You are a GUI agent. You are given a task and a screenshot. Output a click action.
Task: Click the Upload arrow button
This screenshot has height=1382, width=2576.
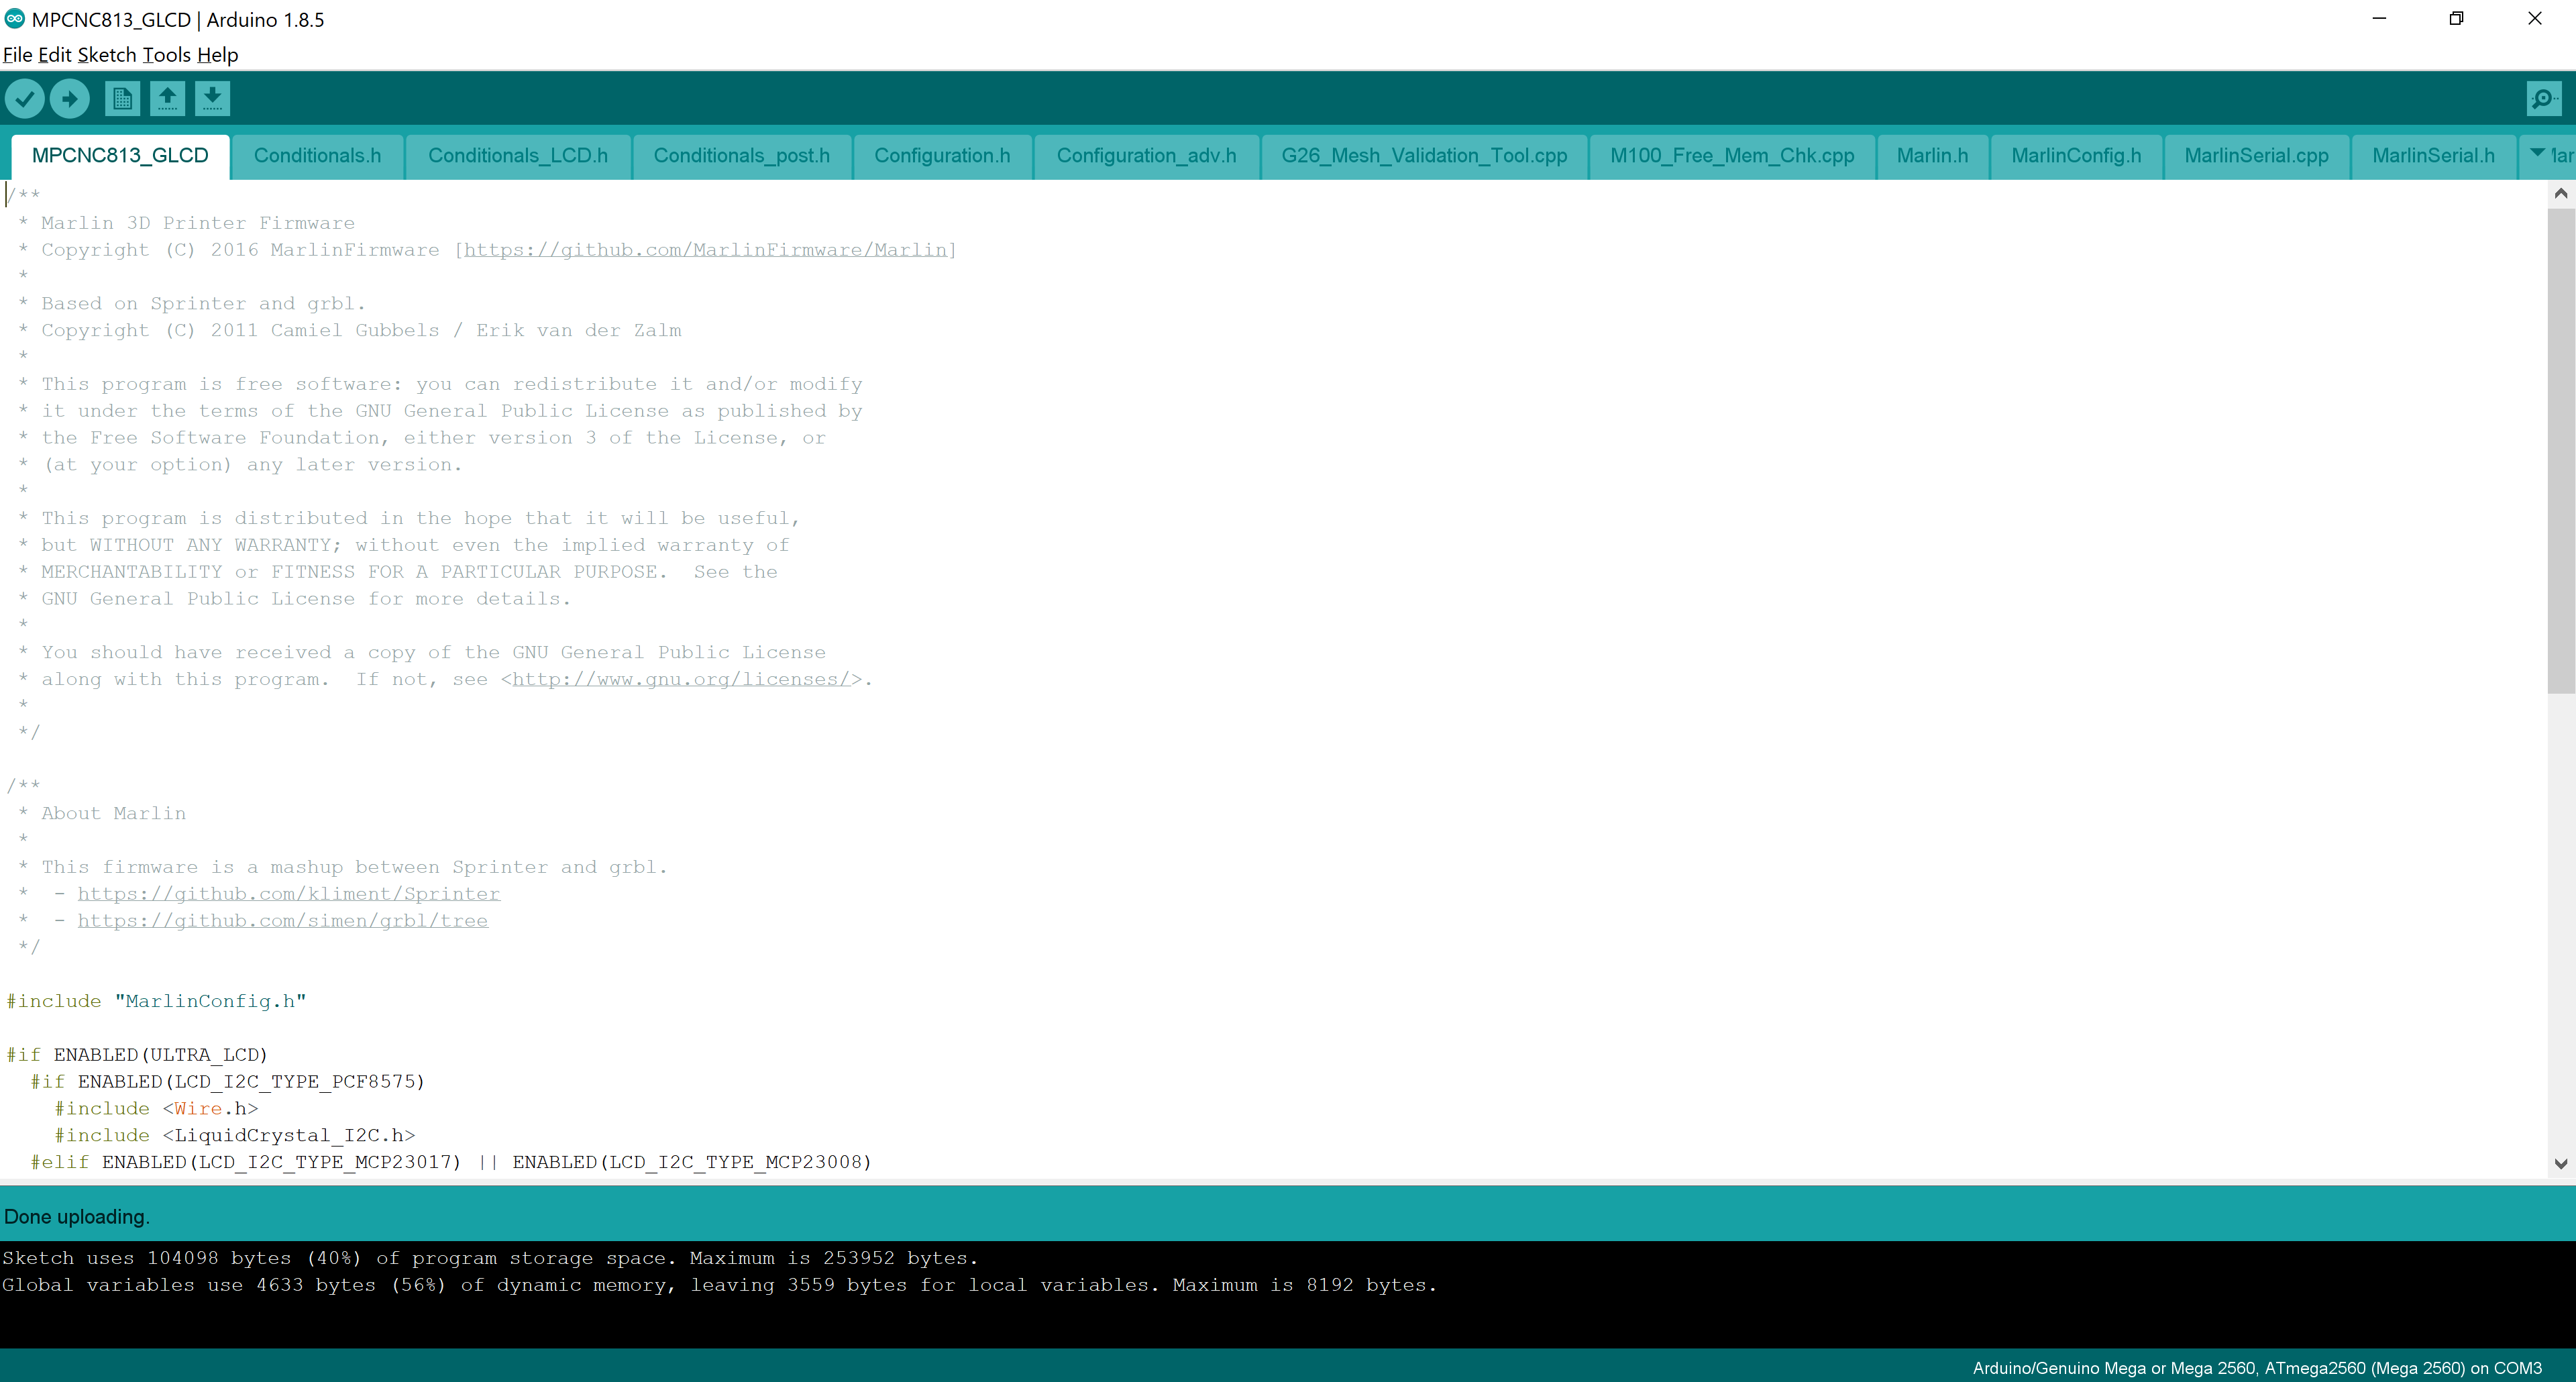pyautogui.click(x=69, y=98)
